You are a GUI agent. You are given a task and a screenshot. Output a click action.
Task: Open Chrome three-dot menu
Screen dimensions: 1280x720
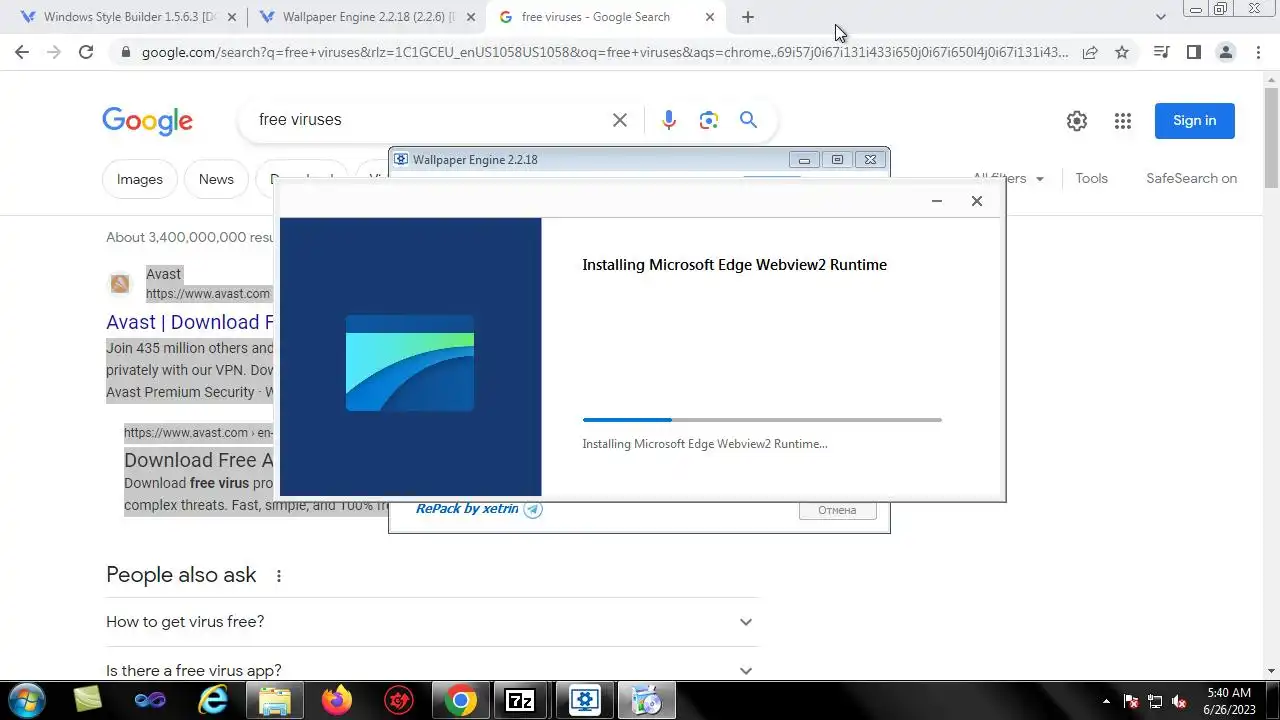coord(1257,52)
